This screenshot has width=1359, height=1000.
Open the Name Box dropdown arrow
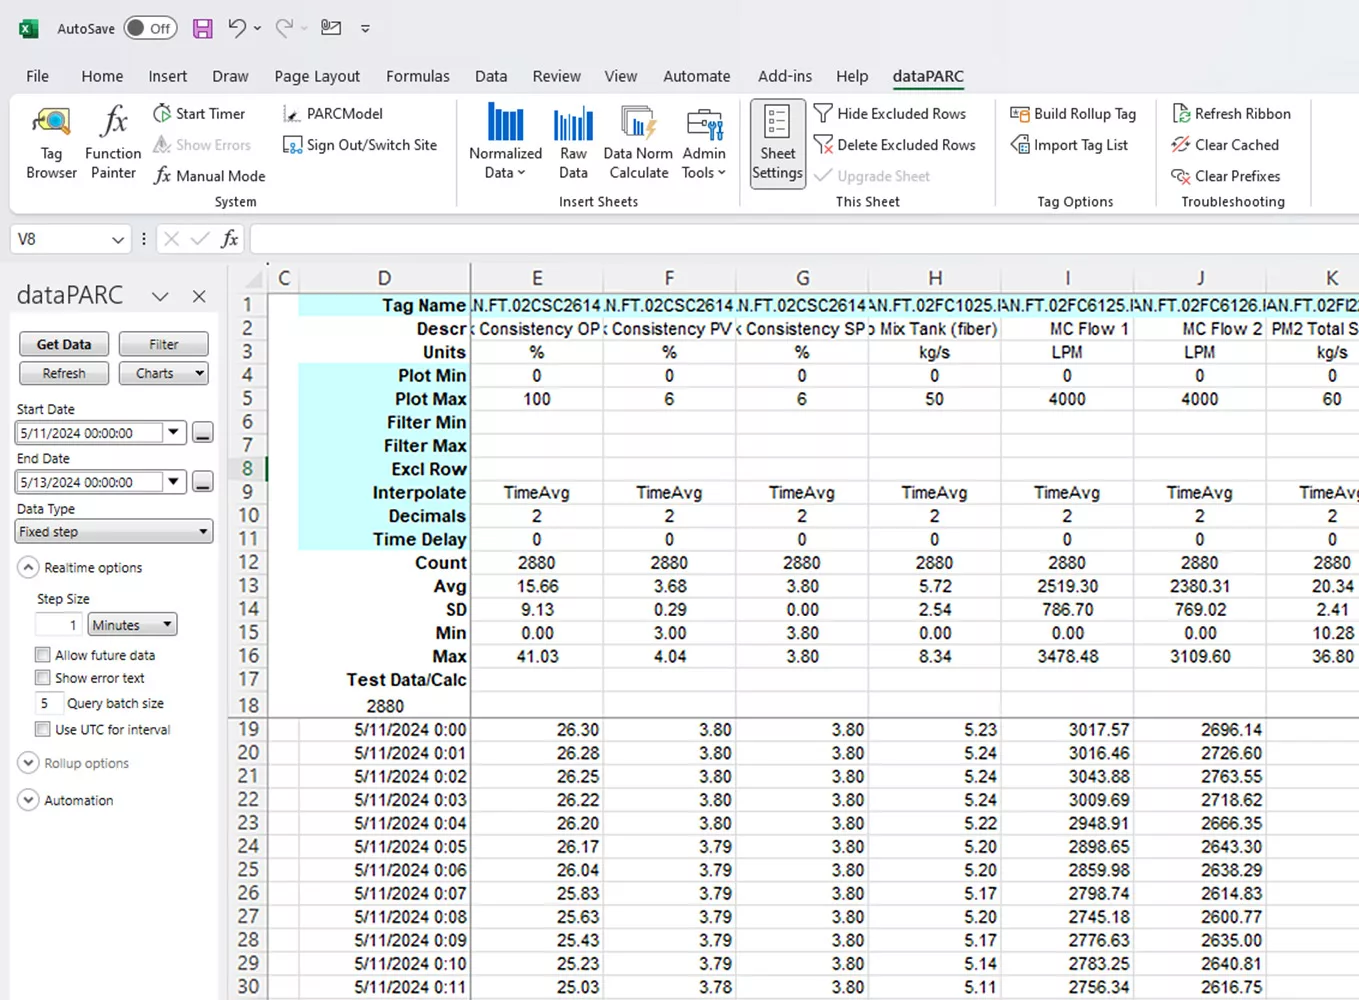118,240
